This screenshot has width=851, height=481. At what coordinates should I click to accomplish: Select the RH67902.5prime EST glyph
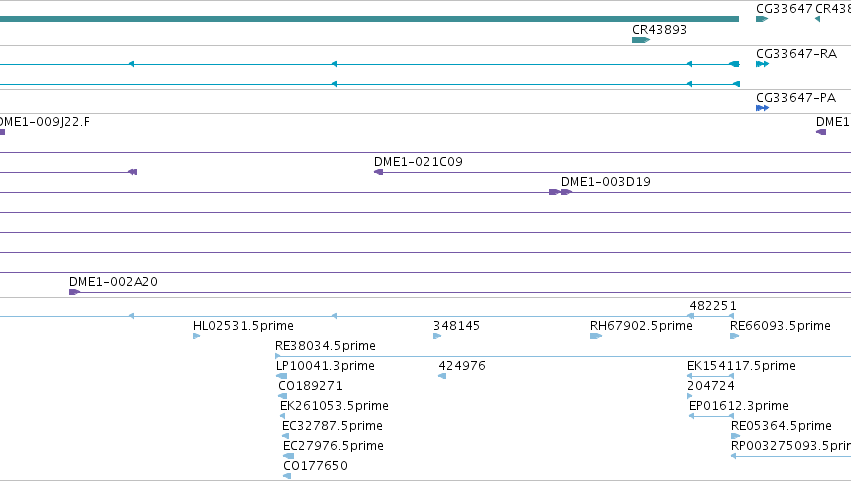coord(596,336)
